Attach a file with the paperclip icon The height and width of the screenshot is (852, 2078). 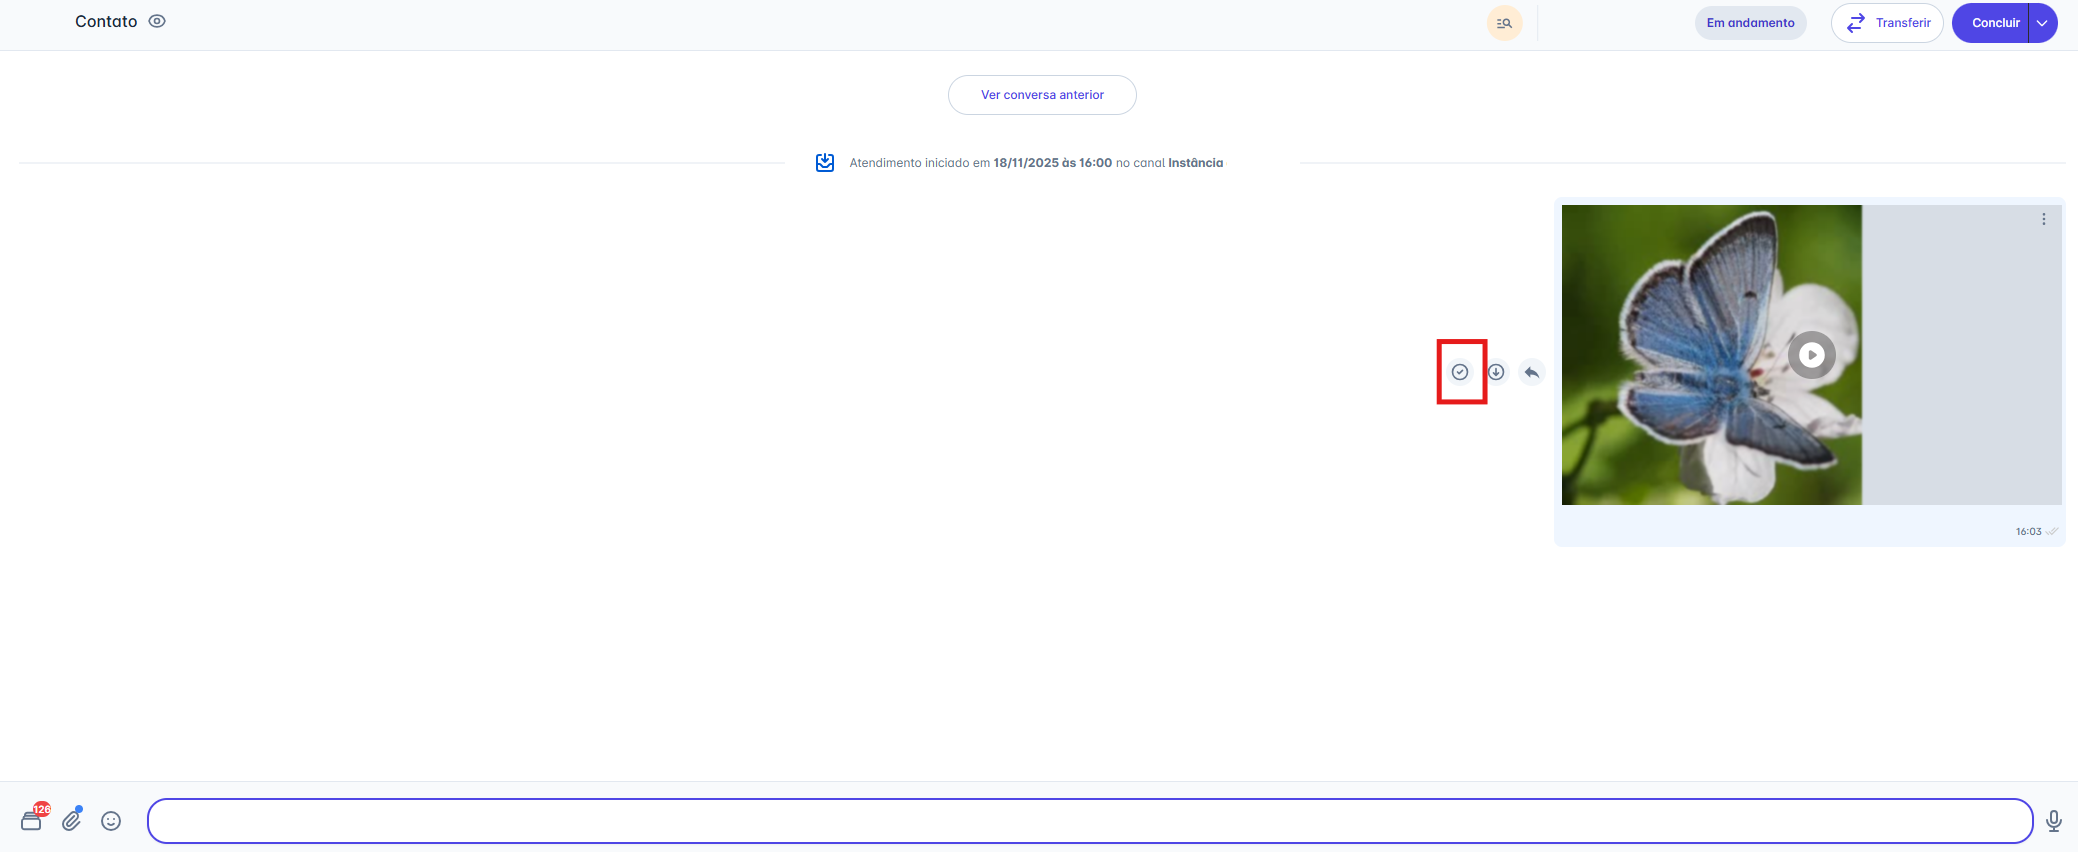72,820
